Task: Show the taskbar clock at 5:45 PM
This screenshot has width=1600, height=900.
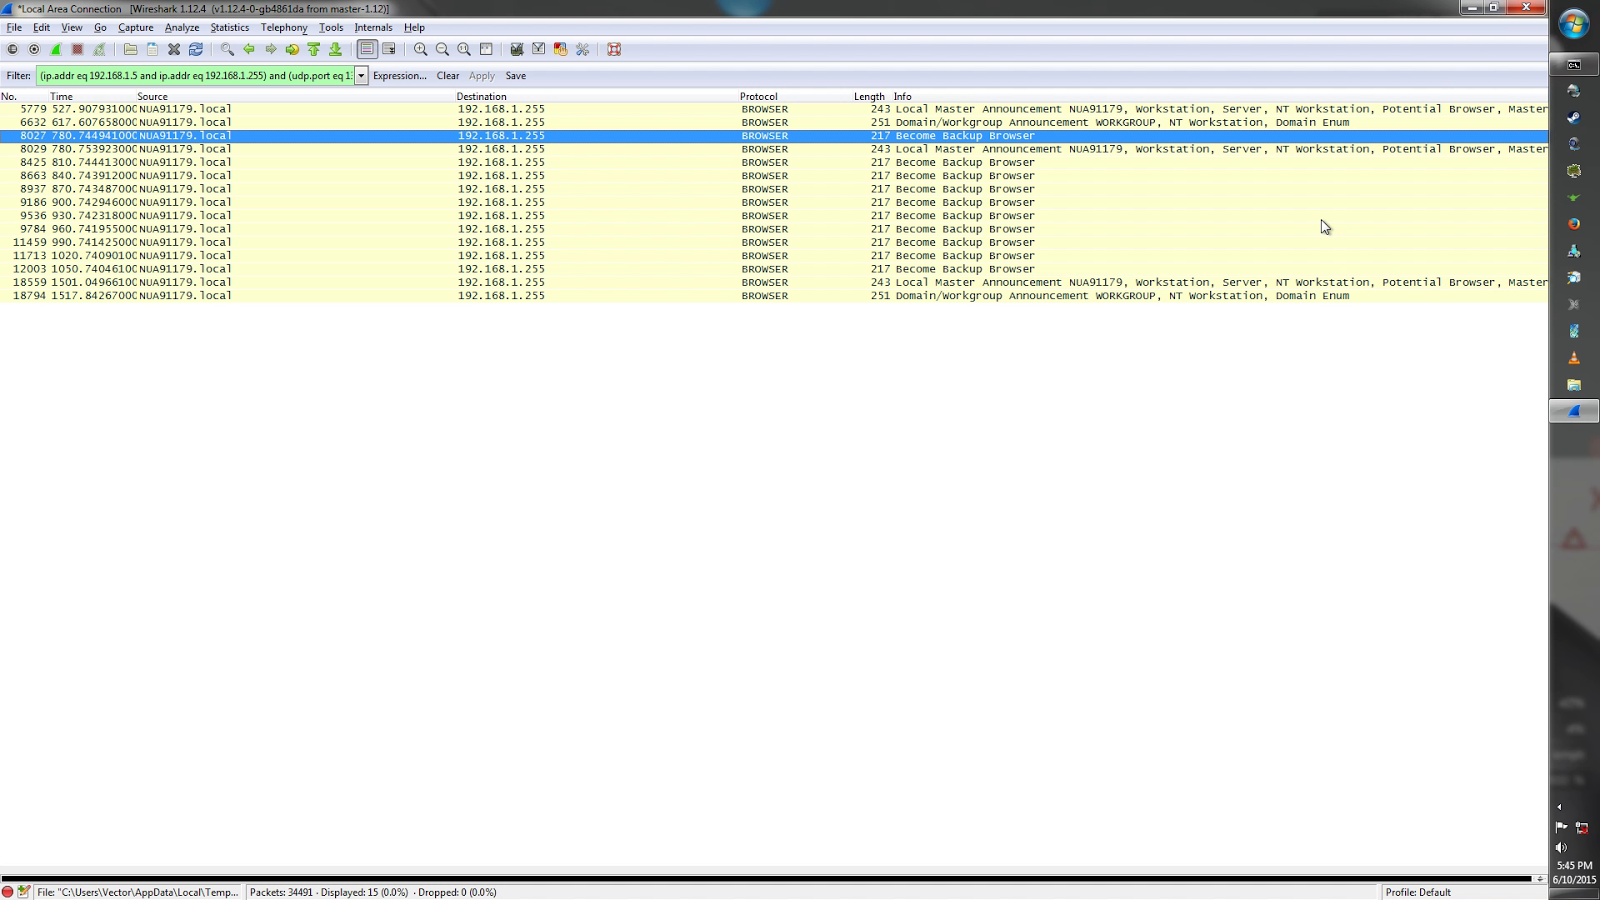Action: coord(1574,866)
